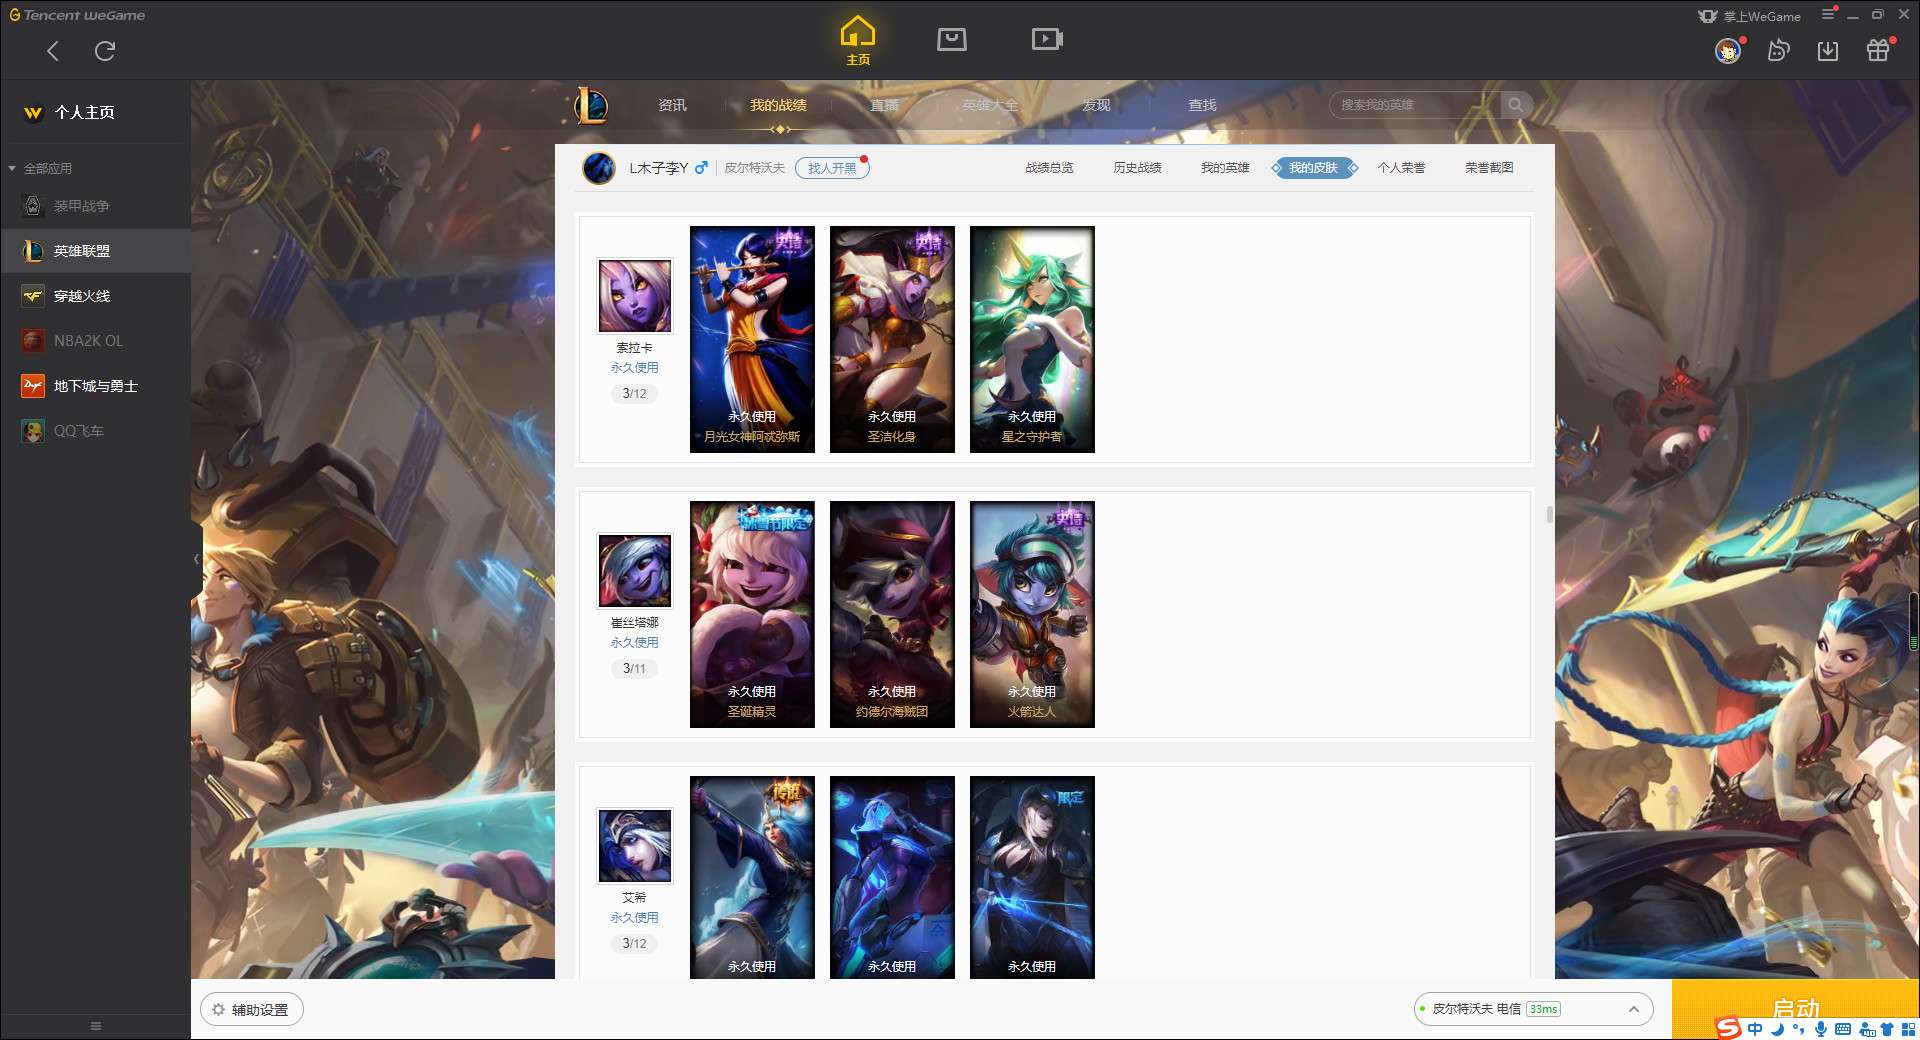The height and width of the screenshot is (1040, 1920).
Task: Click the player profile avatar L木子李Y
Action: pos(599,168)
